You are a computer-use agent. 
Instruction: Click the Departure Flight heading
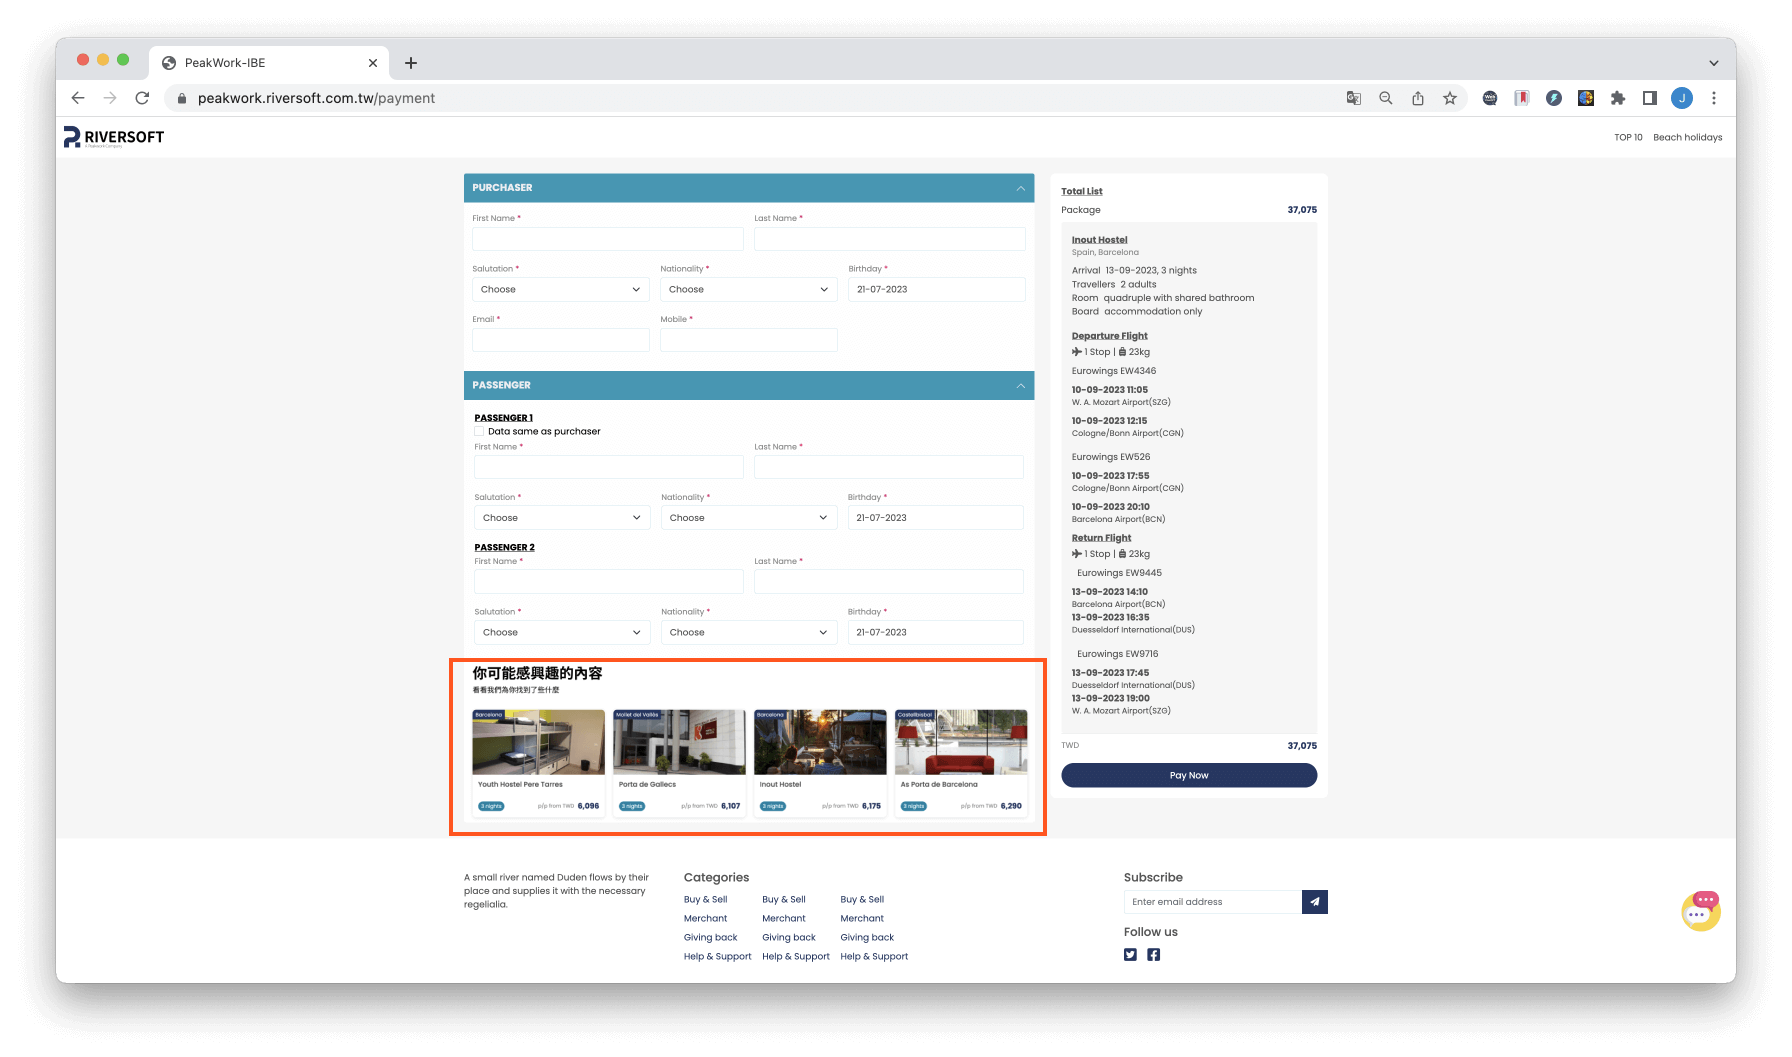pyautogui.click(x=1109, y=336)
